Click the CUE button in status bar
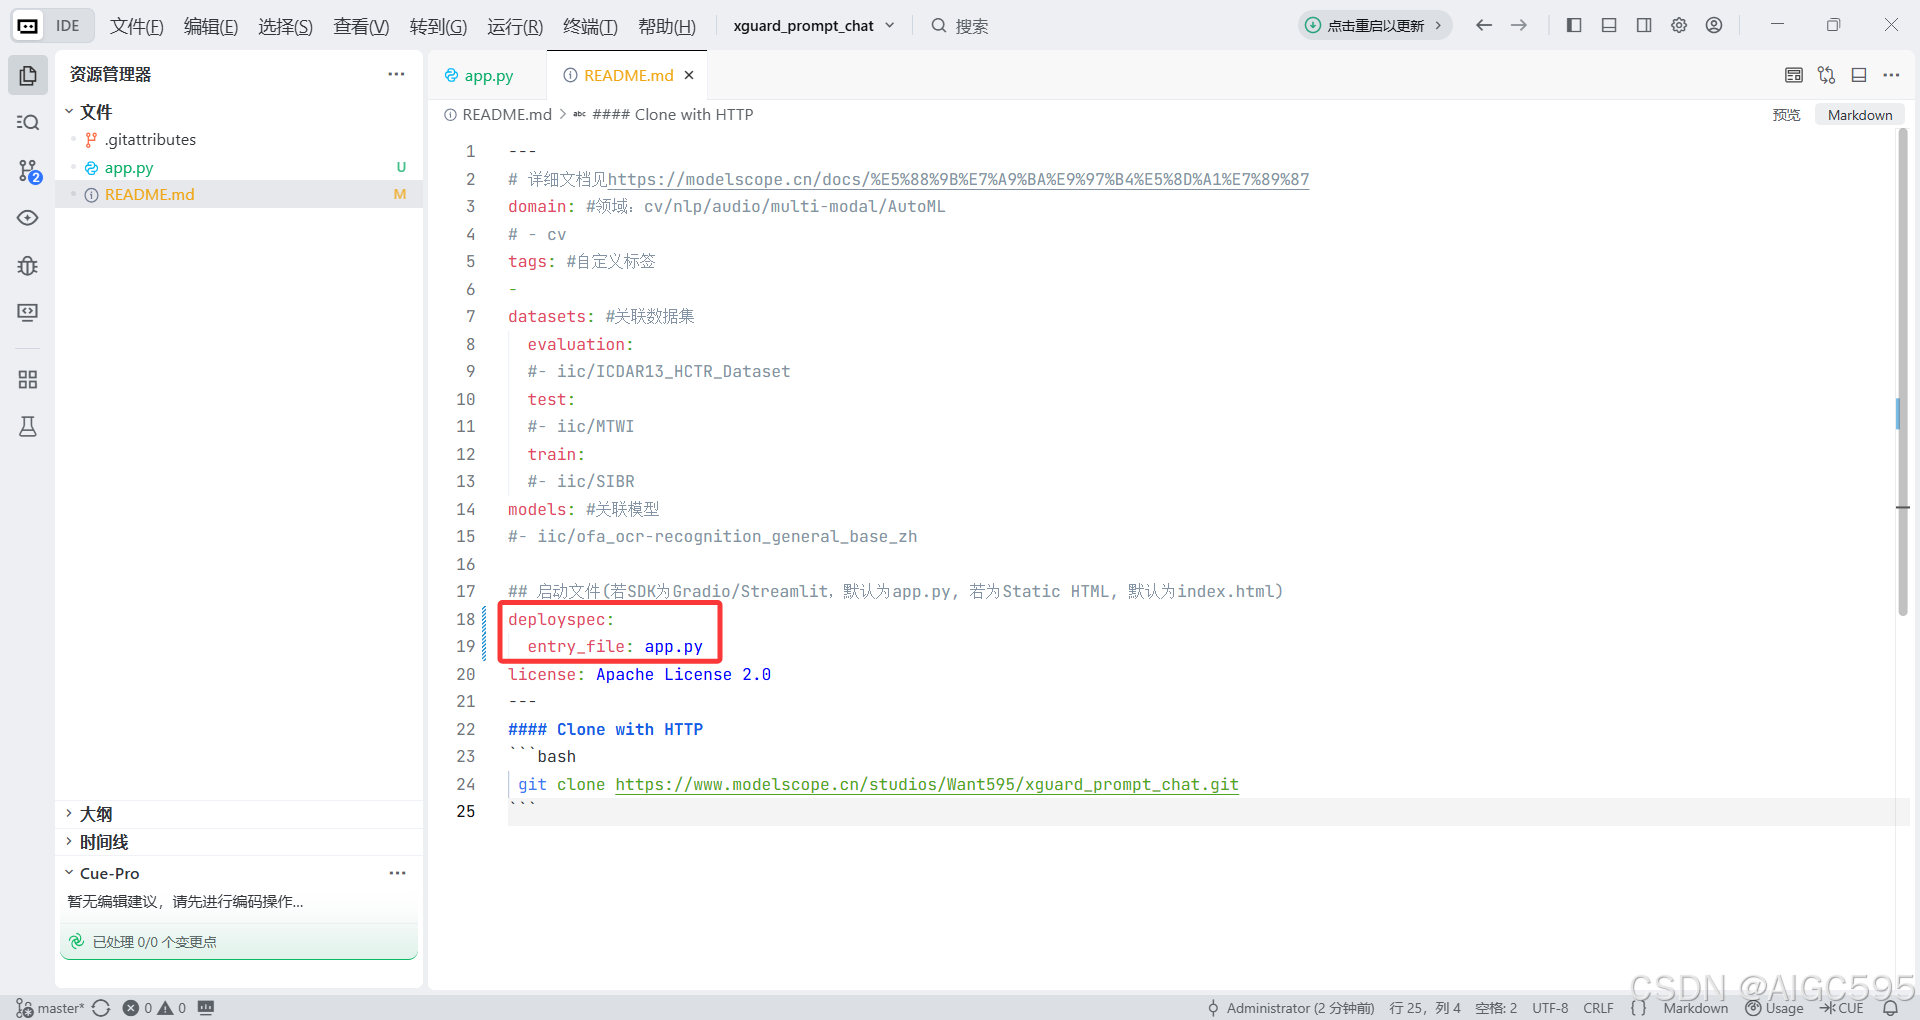This screenshot has height=1020, width=1920. (x=1842, y=1008)
